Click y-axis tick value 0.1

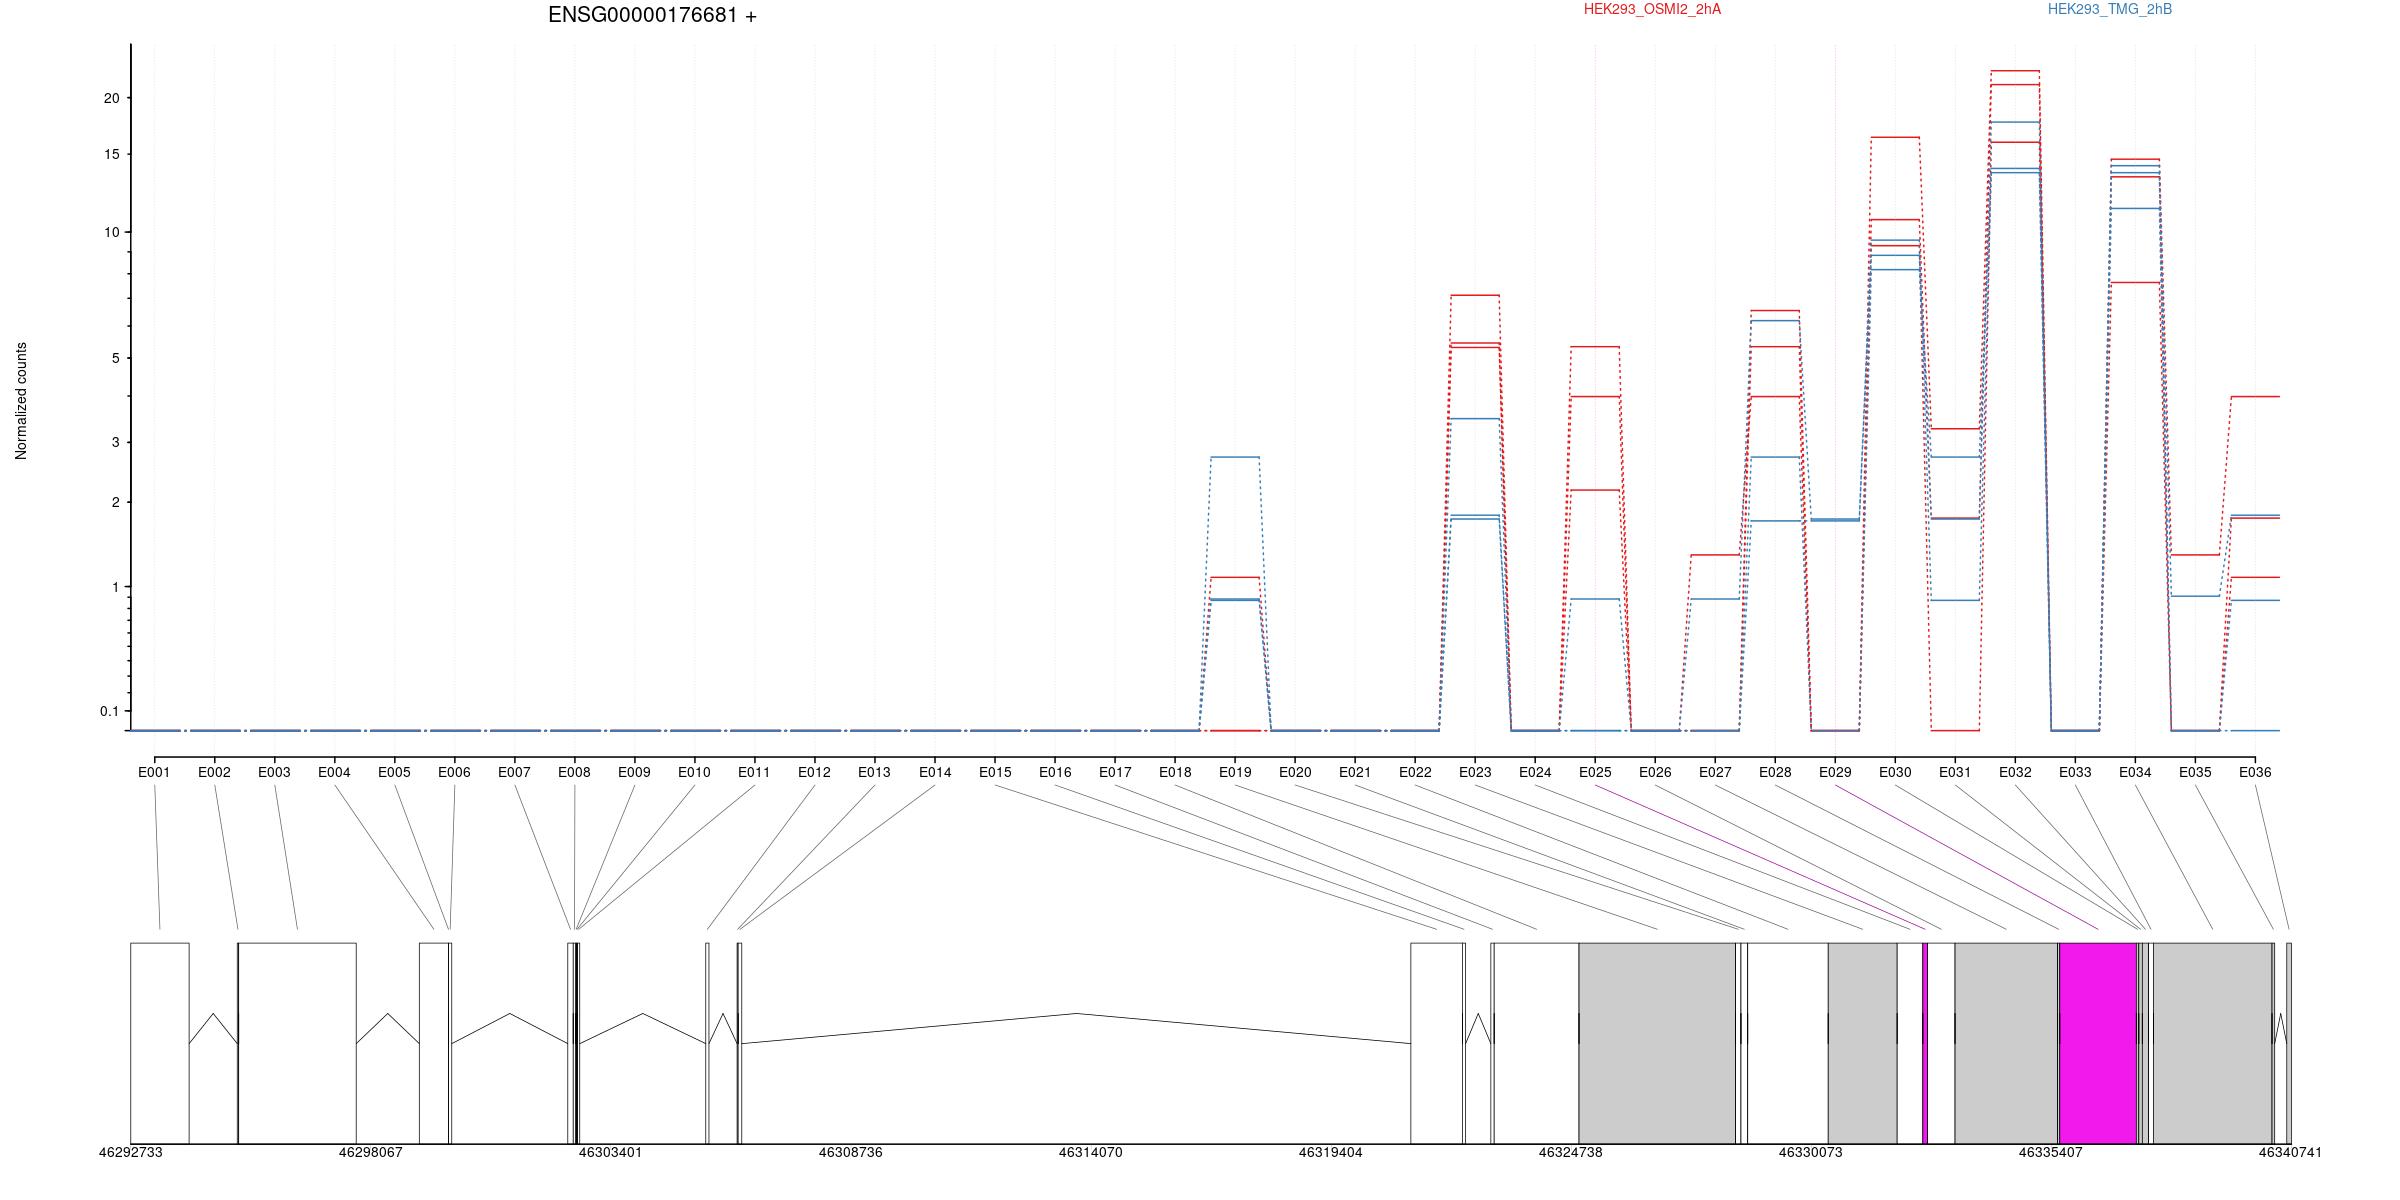109,711
